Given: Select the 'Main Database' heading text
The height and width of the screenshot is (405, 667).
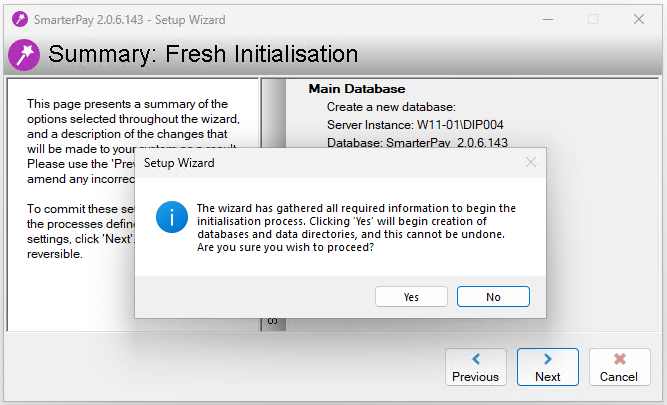Looking at the screenshot, I should coord(356,88).
